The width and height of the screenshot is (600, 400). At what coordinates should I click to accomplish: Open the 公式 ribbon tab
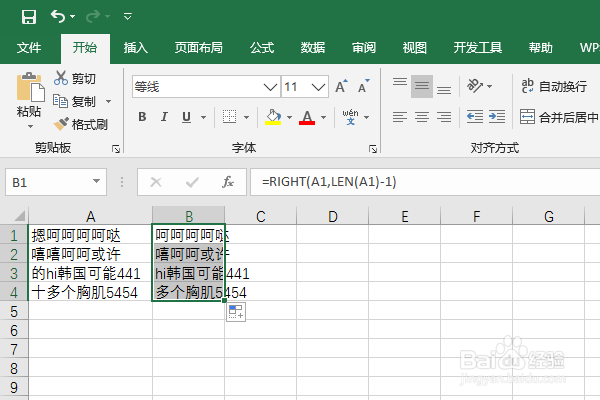[262, 48]
